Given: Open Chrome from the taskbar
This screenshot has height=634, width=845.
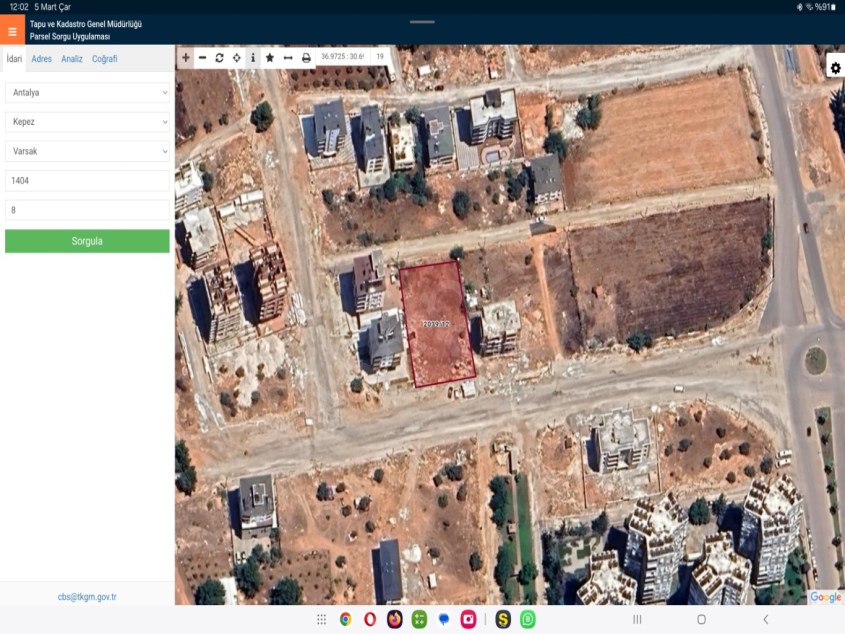Looking at the screenshot, I should 345,620.
